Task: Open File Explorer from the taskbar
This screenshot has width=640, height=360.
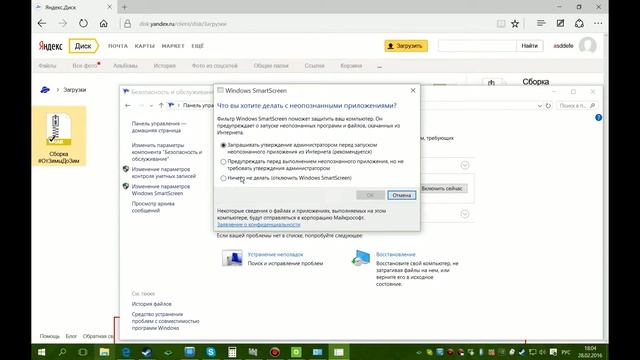Action: pos(104,352)
